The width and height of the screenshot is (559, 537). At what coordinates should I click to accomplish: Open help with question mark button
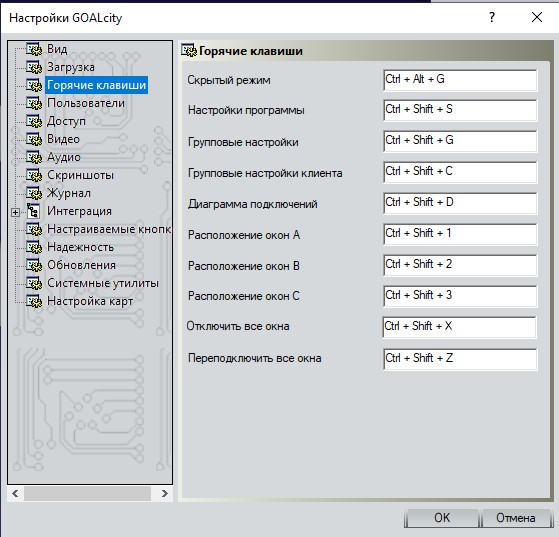point(492,17)
